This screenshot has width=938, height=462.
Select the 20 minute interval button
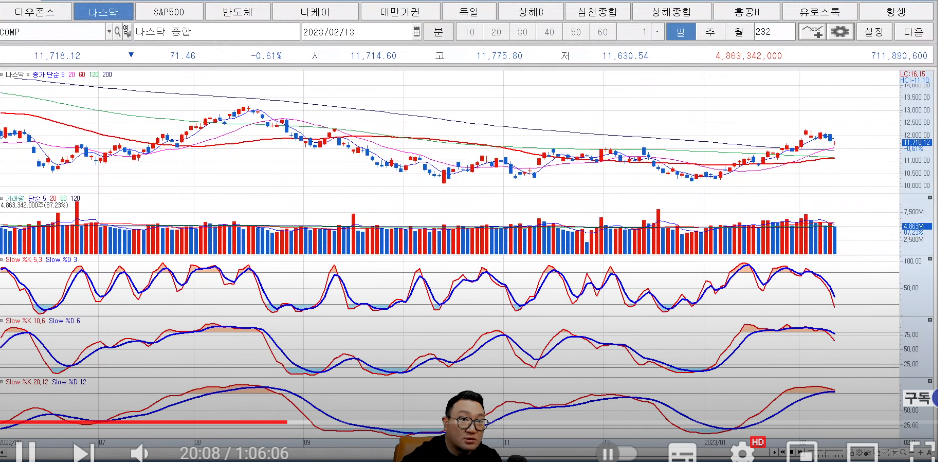coord(497,32)
